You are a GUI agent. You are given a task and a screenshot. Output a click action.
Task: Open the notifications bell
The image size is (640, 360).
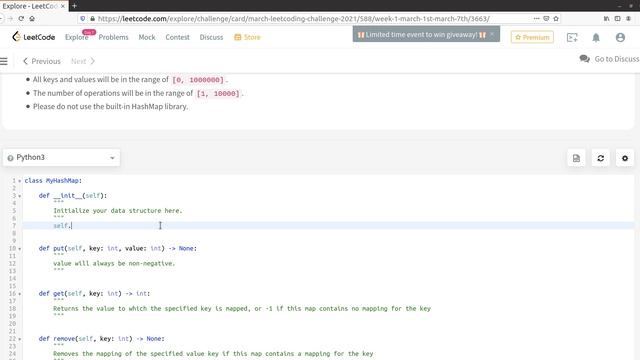[596, 38]
